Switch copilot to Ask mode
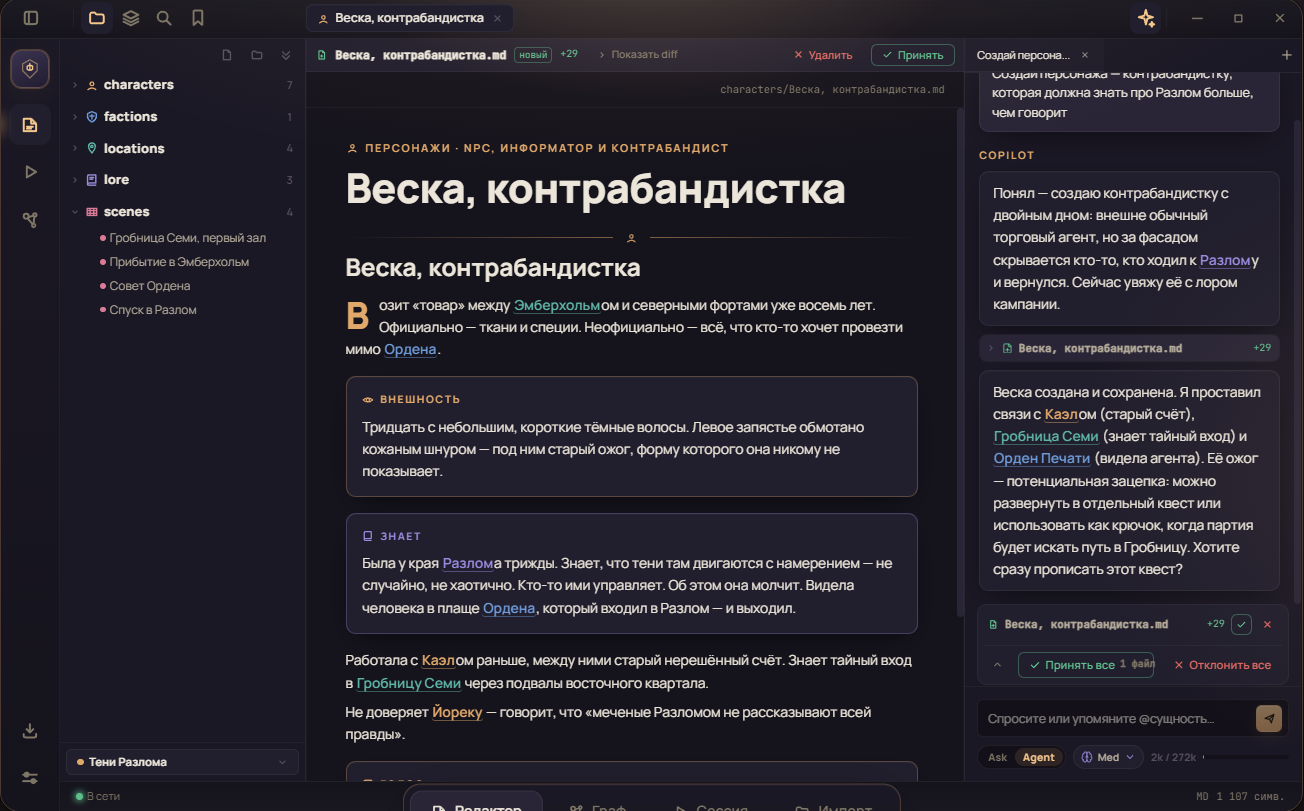 coord(997,757)
